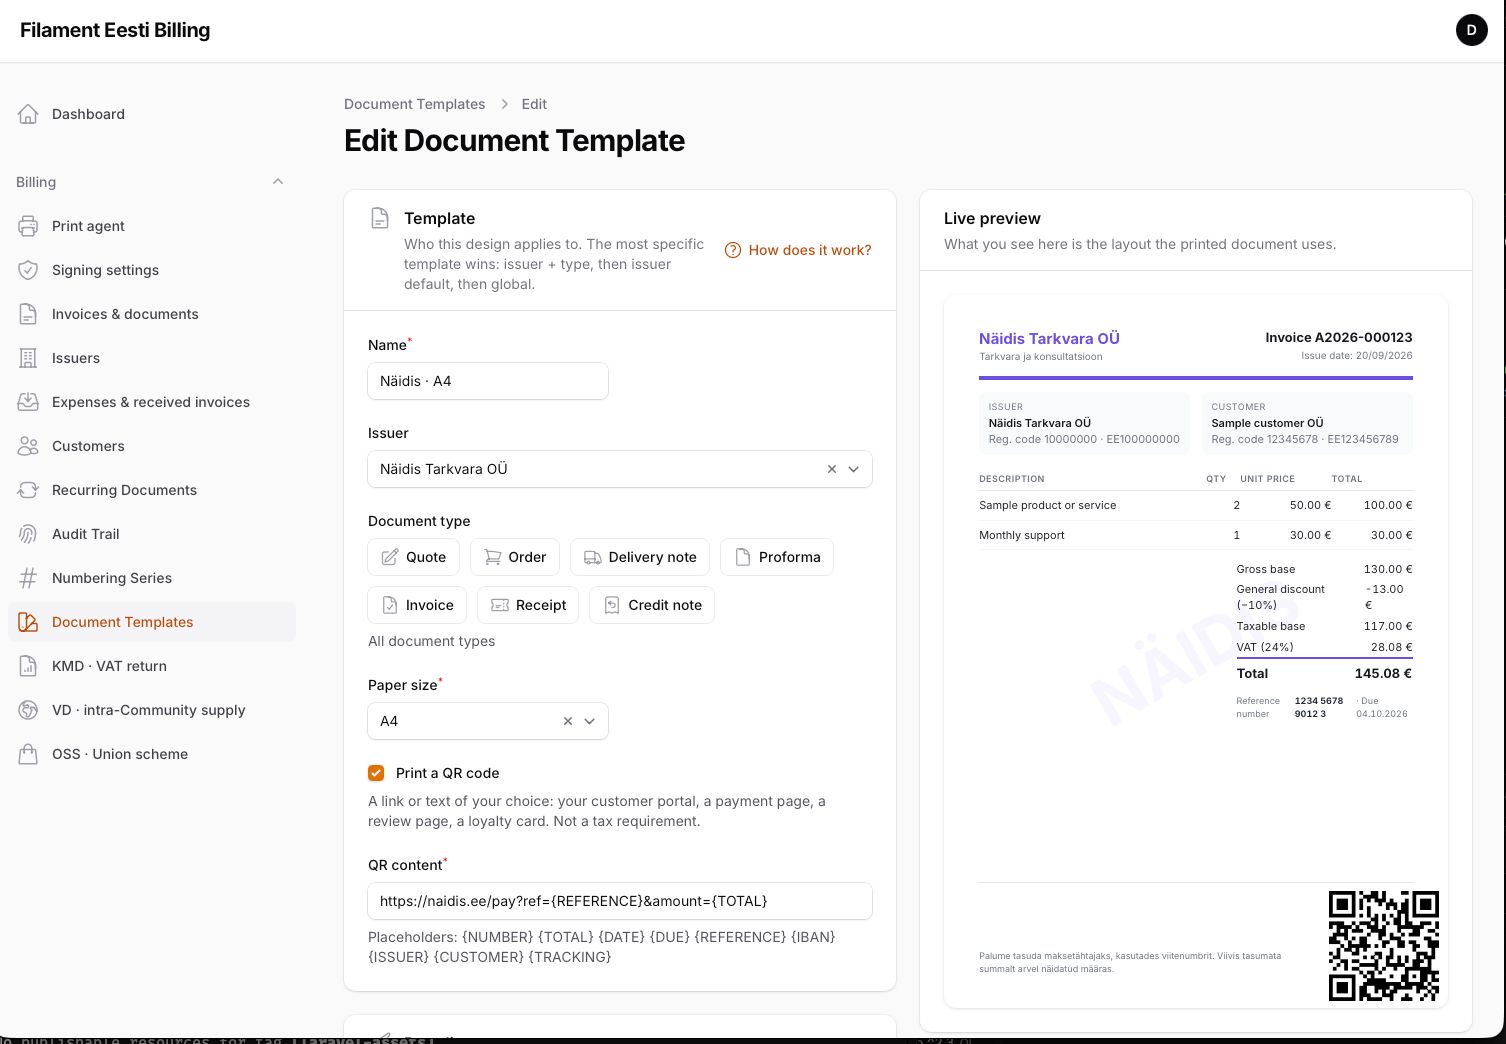
Task: Click the Name input field
Action: 488,381
